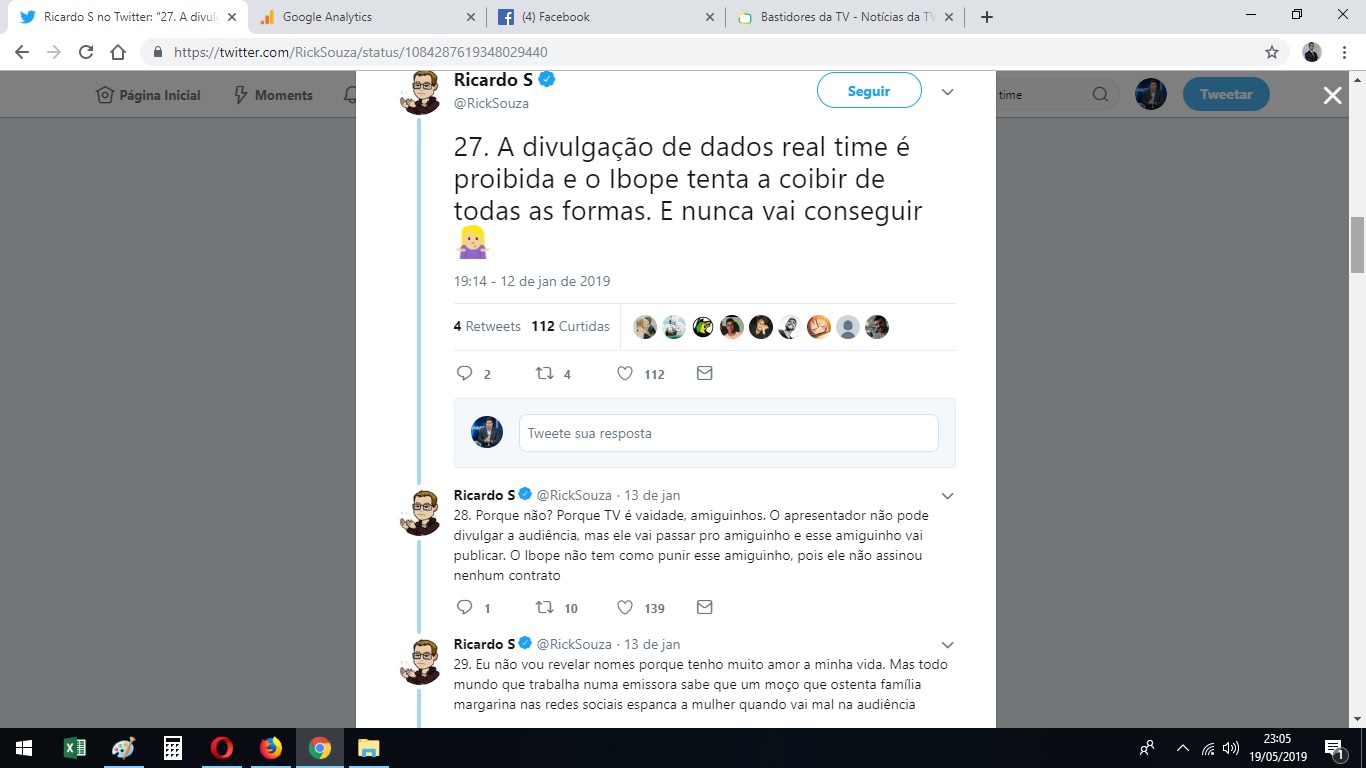This screenshot has width=1366, height=768.
Task: Retweet tweet 27 using the retweet icon
Action: pos(545,373)
